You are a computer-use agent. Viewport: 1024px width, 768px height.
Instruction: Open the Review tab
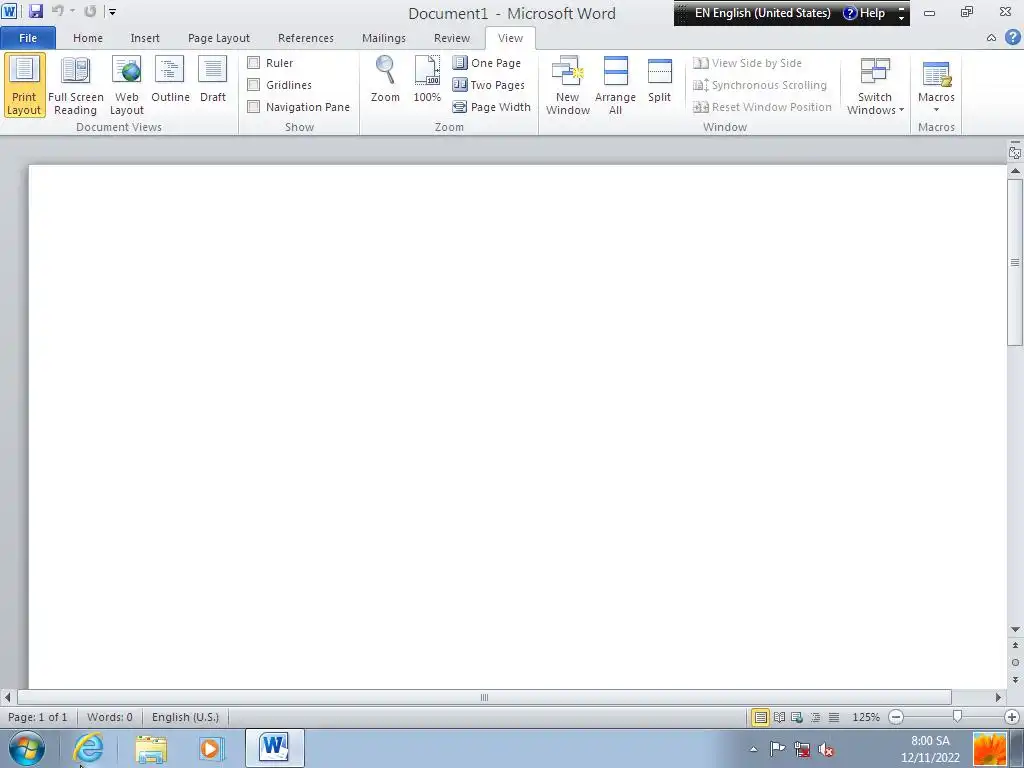452,38
